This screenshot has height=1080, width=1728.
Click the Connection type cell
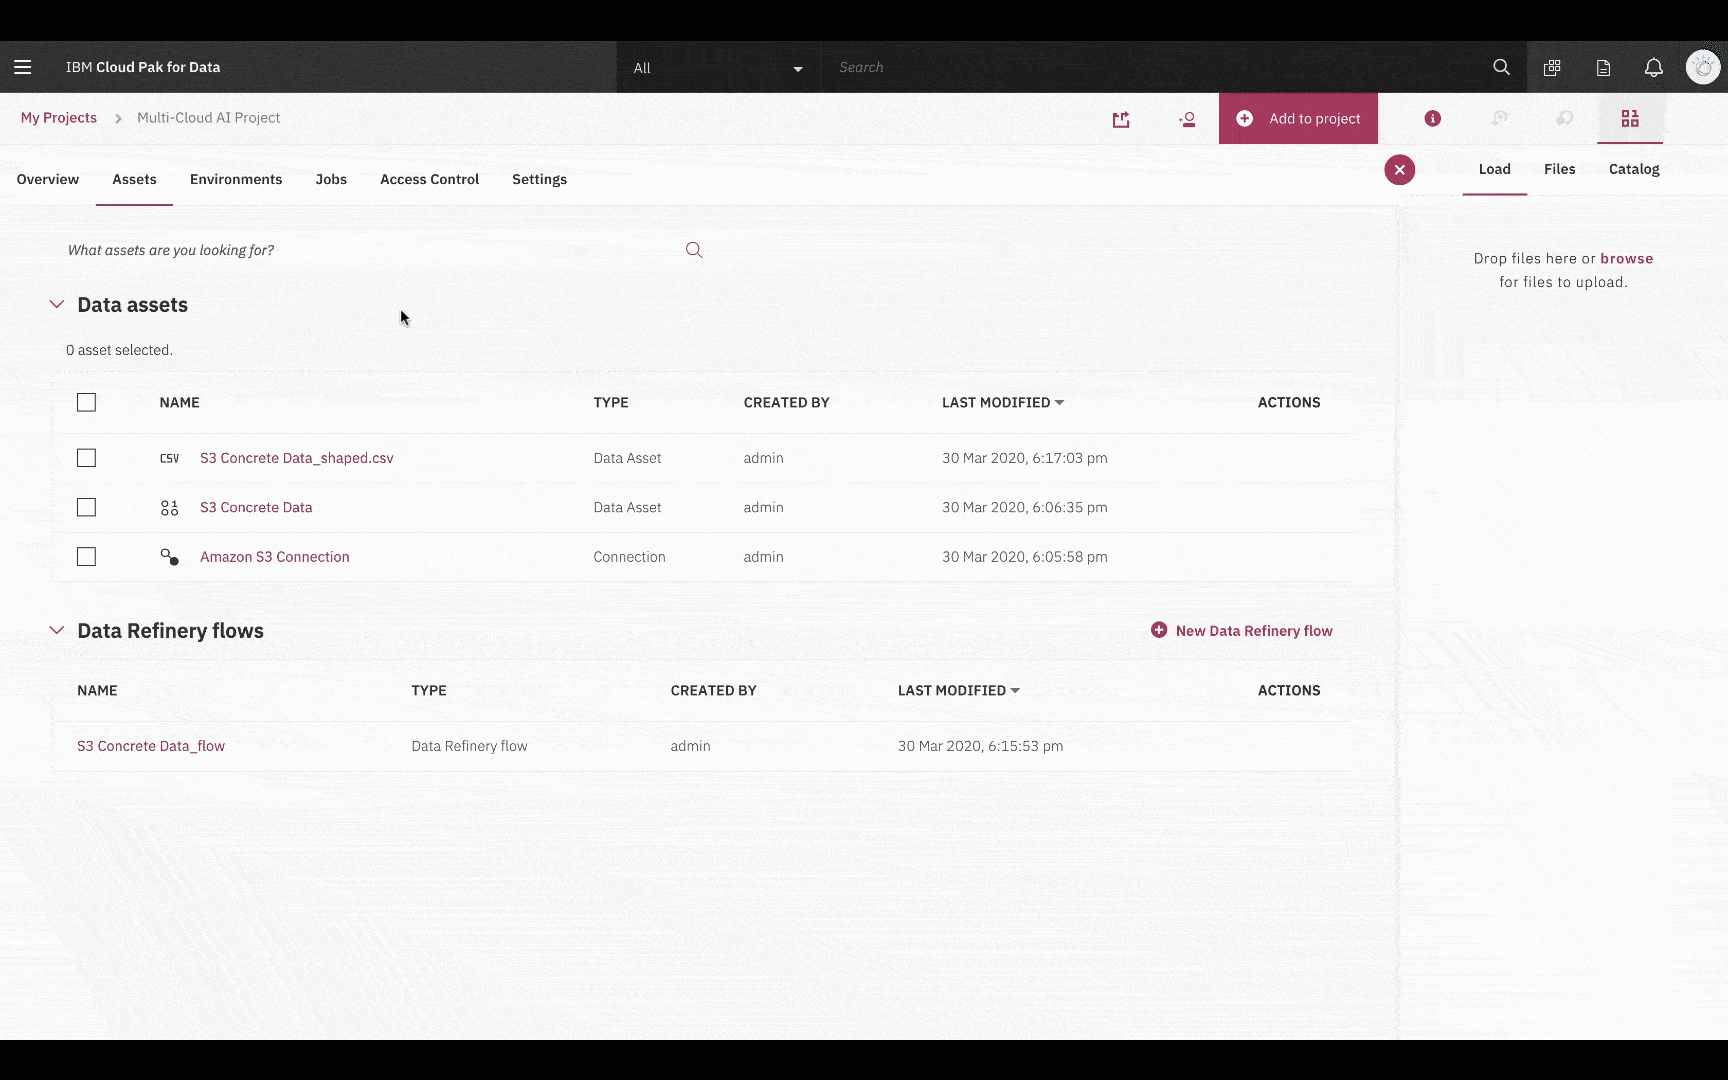click(x=629, y=557)
